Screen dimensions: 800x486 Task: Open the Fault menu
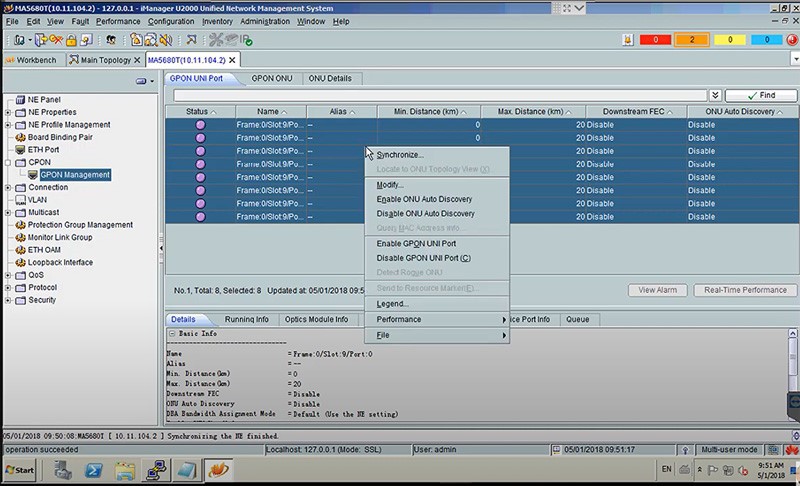[80, 21]
